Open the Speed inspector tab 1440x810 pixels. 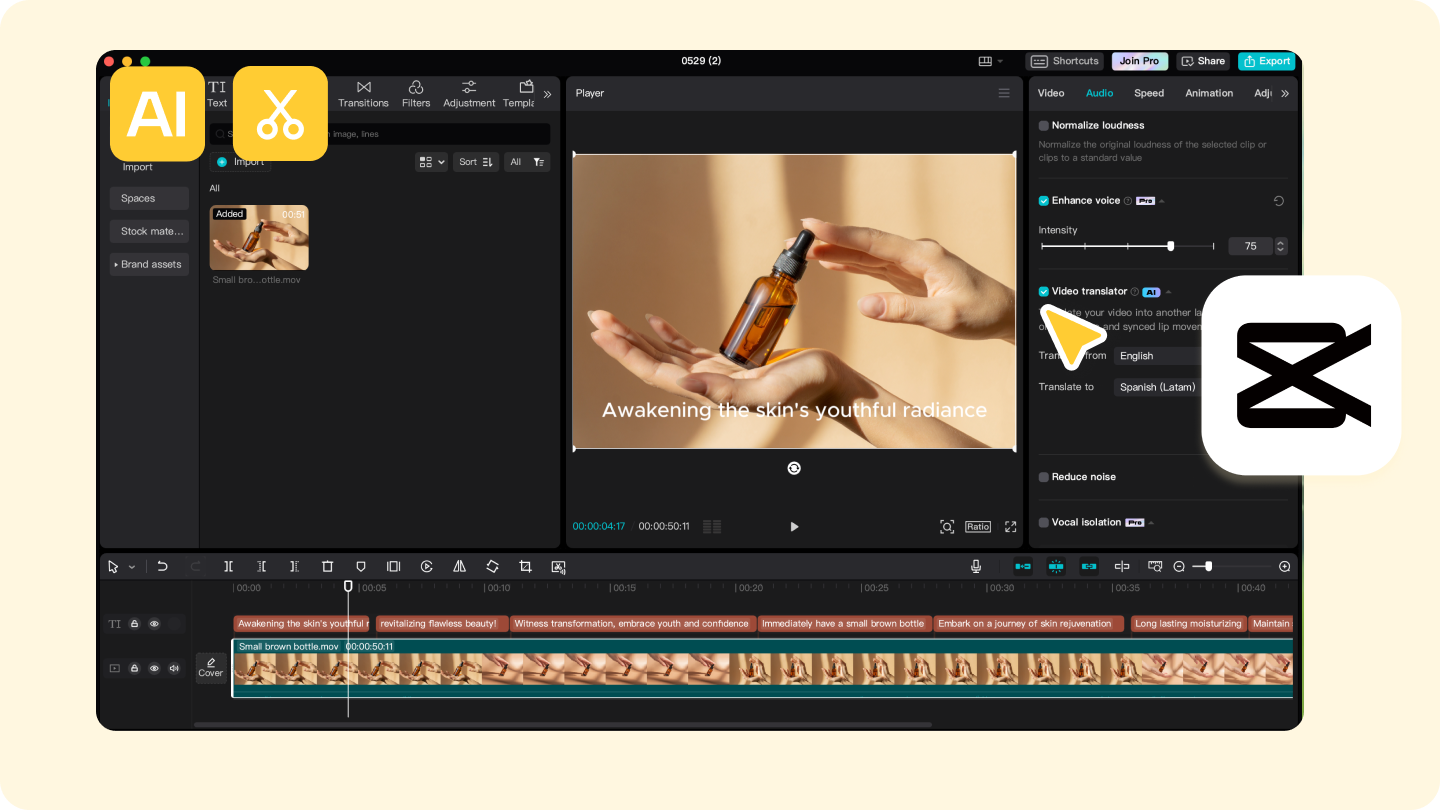coord(1149,93)
